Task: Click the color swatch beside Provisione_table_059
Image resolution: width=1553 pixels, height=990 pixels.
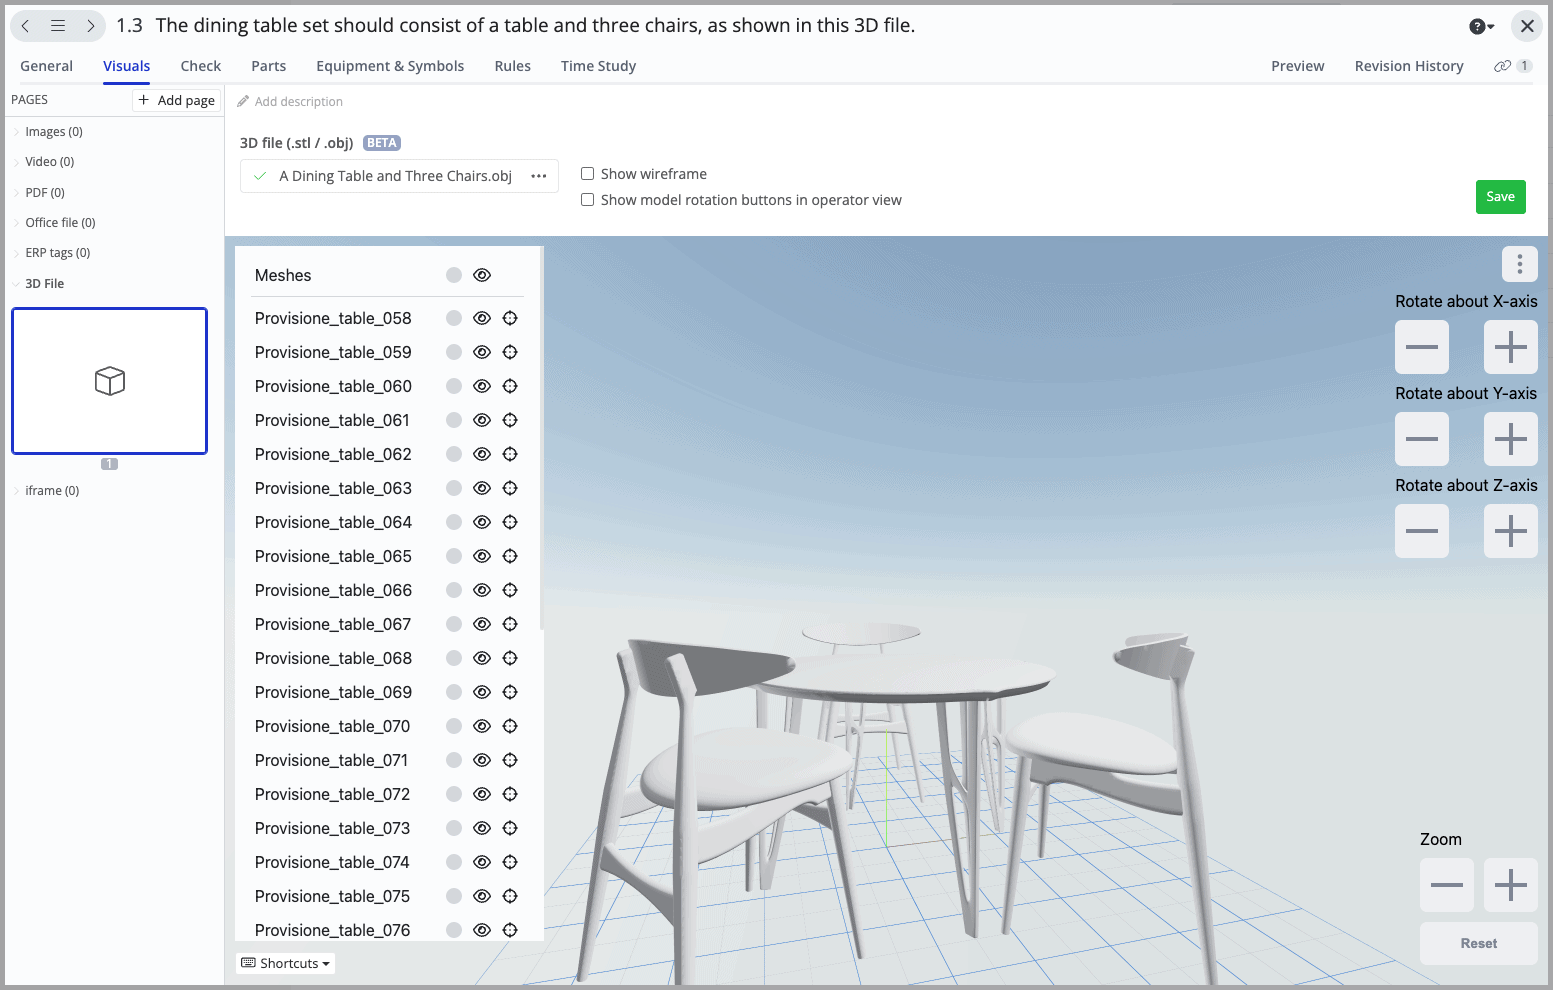Action: tap(453, 351)
